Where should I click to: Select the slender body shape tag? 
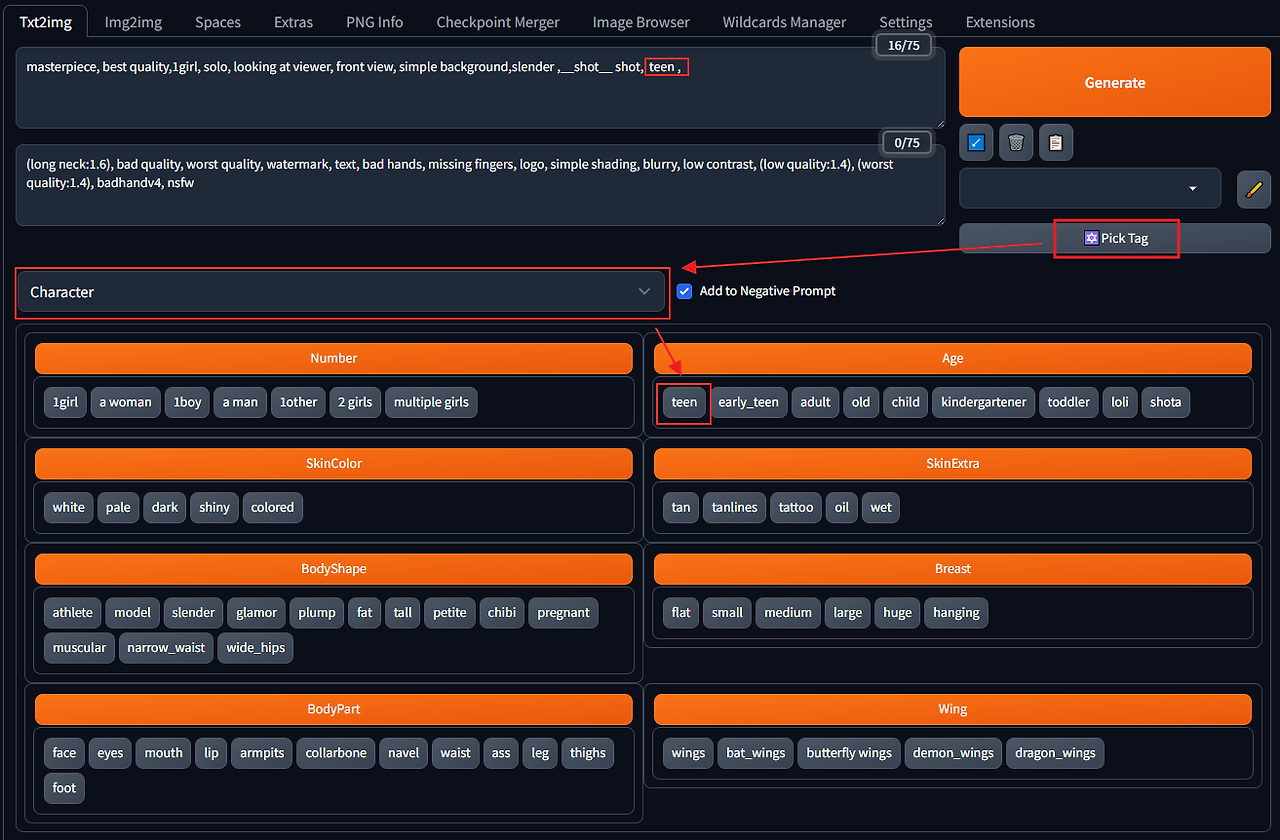coord(193,612)
